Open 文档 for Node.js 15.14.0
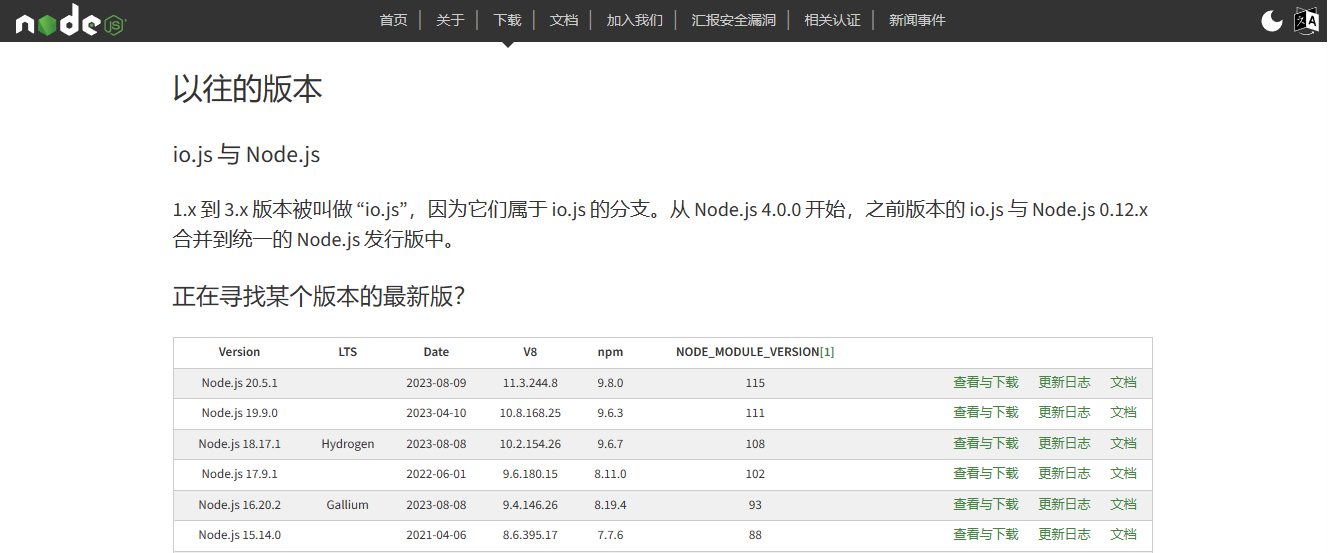The width and height of the screenshot is (1328, 553). tap(1123, 535)
